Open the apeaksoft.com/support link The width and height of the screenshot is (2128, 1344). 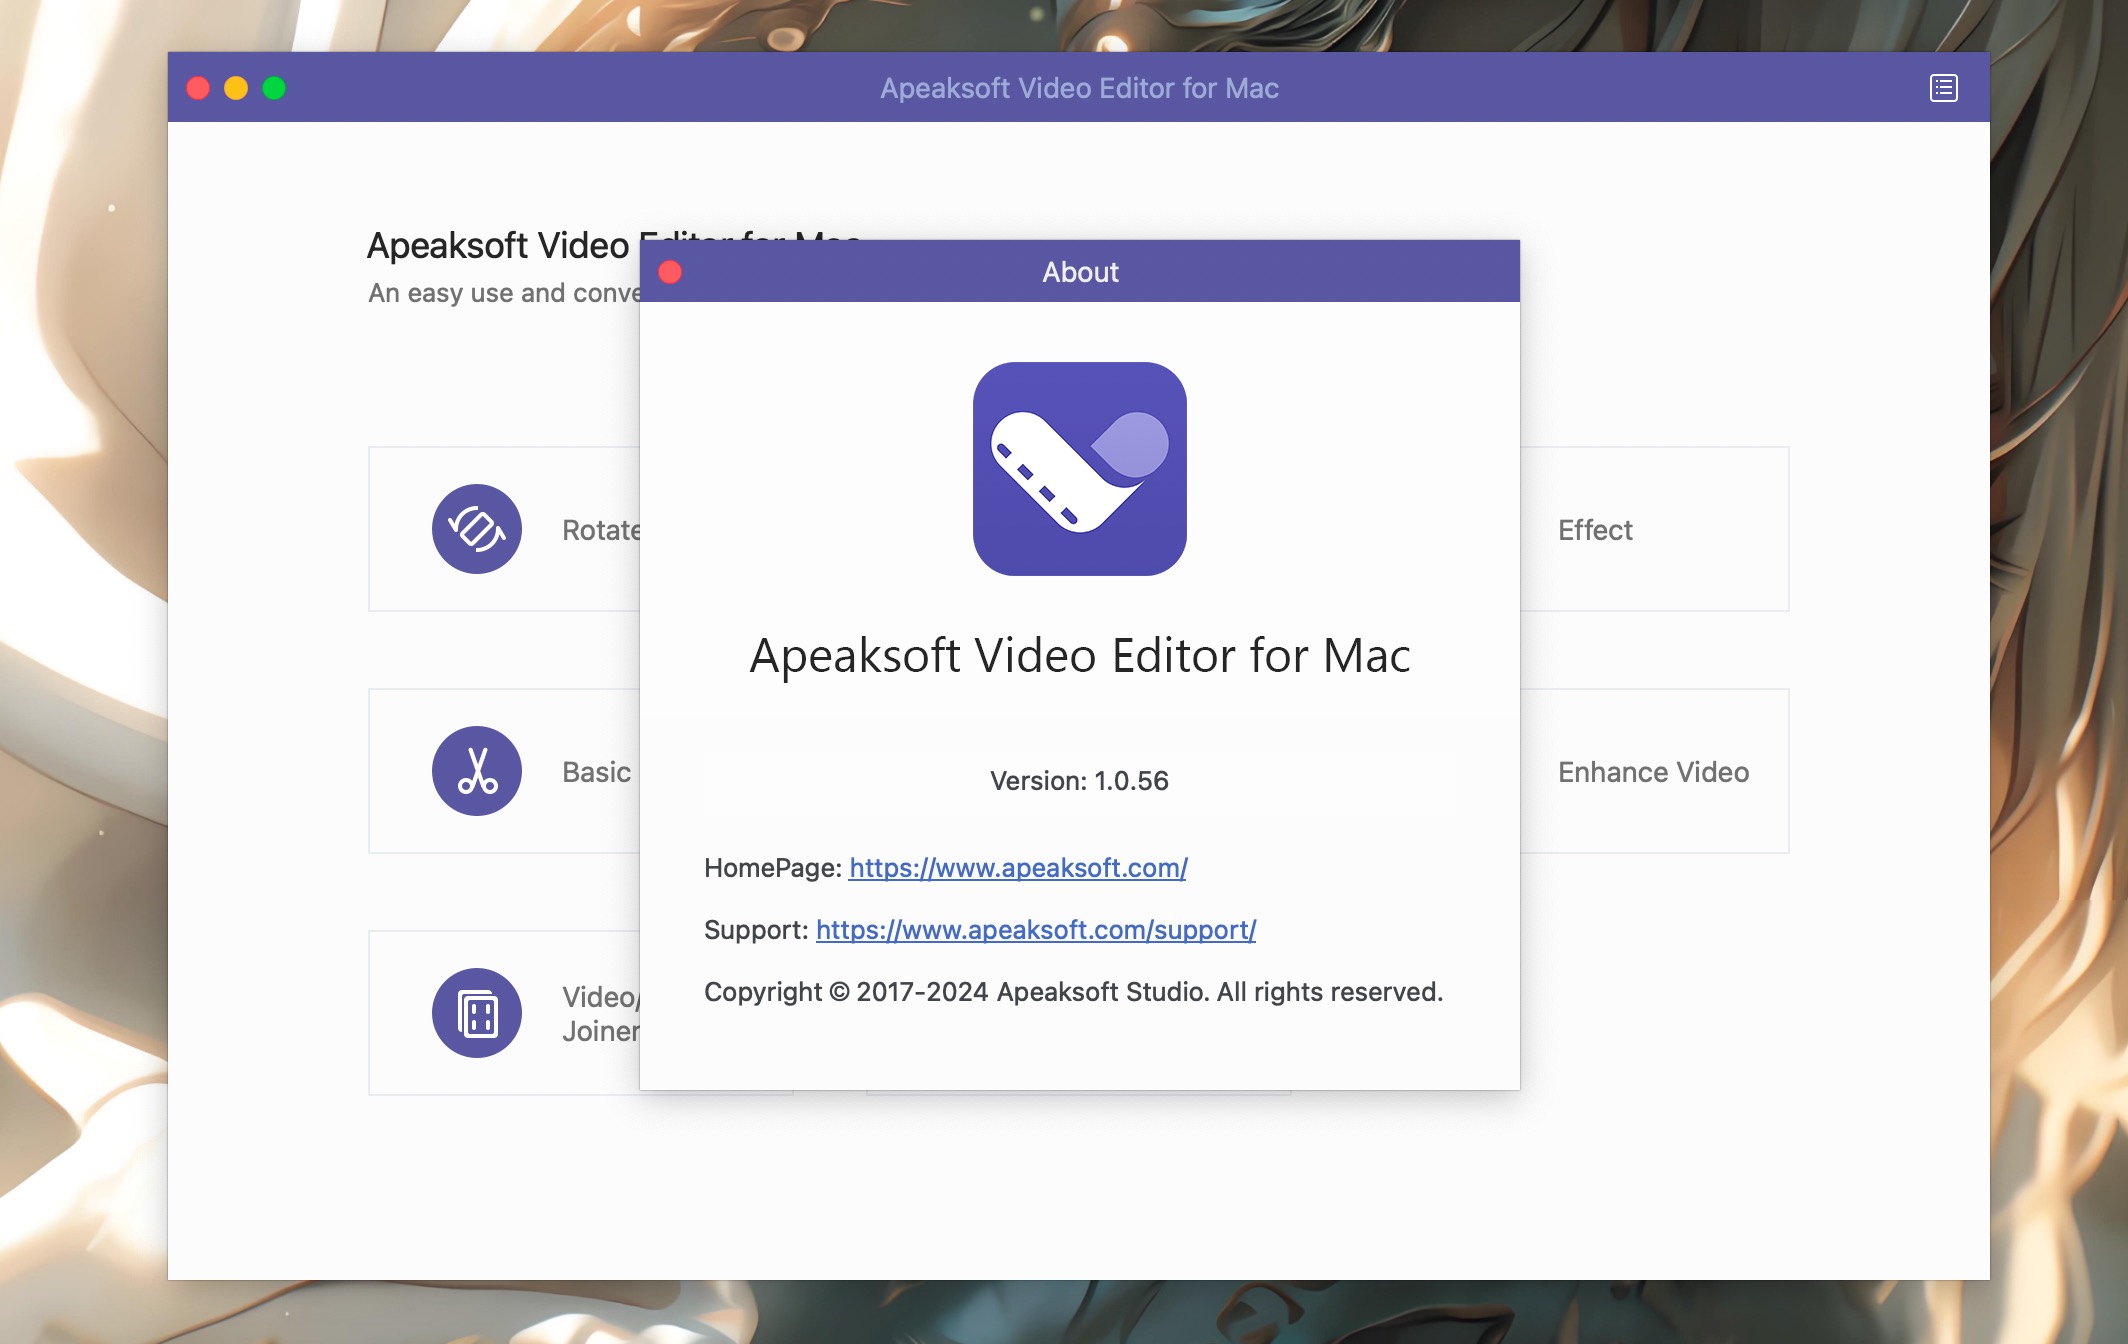click(x=1036, y=930)
